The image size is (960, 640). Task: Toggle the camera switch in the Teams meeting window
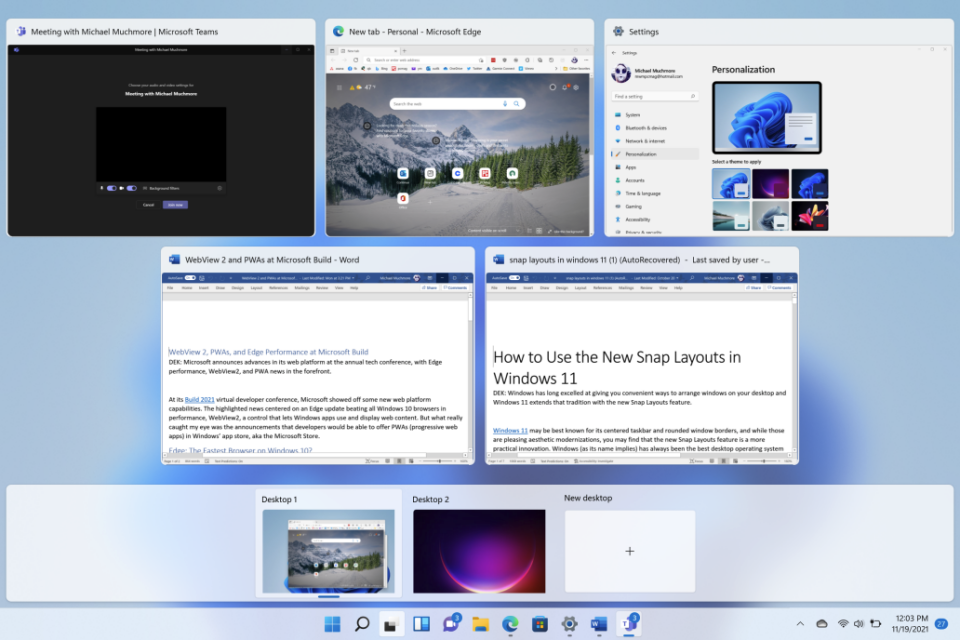[x=131, y=188]
